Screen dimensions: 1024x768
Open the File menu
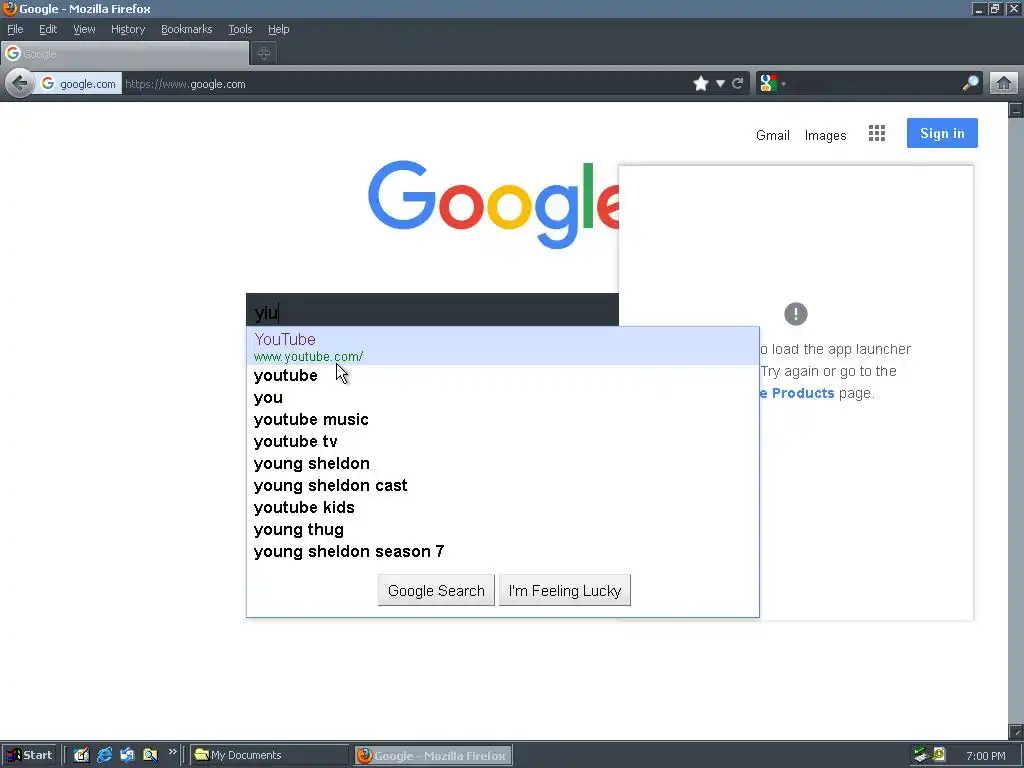(15, 29)
